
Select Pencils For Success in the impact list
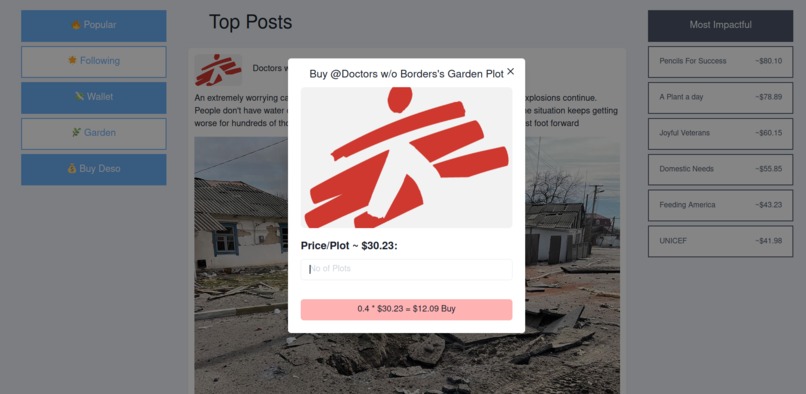[x=720, y=61]
